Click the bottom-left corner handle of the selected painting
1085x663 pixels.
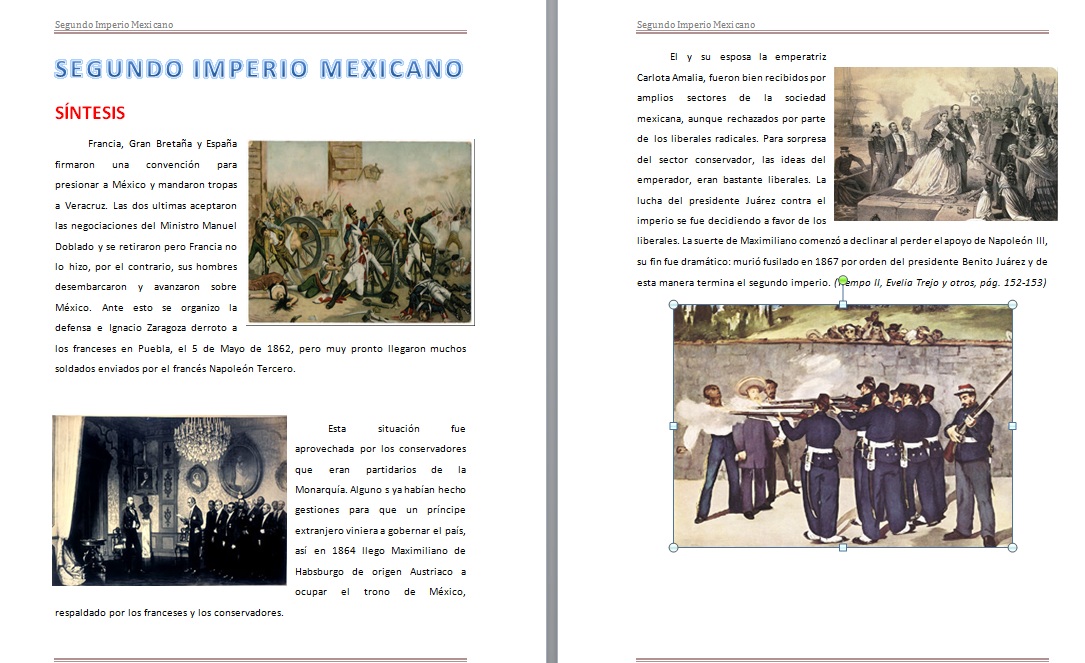[674, 547]
